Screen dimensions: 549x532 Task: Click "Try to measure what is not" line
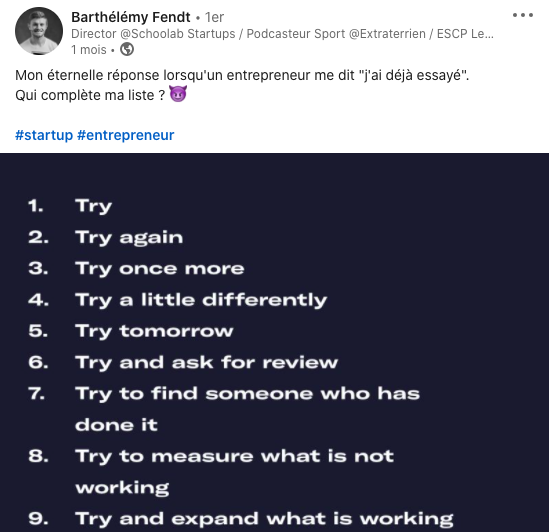[x=235, y=456]
